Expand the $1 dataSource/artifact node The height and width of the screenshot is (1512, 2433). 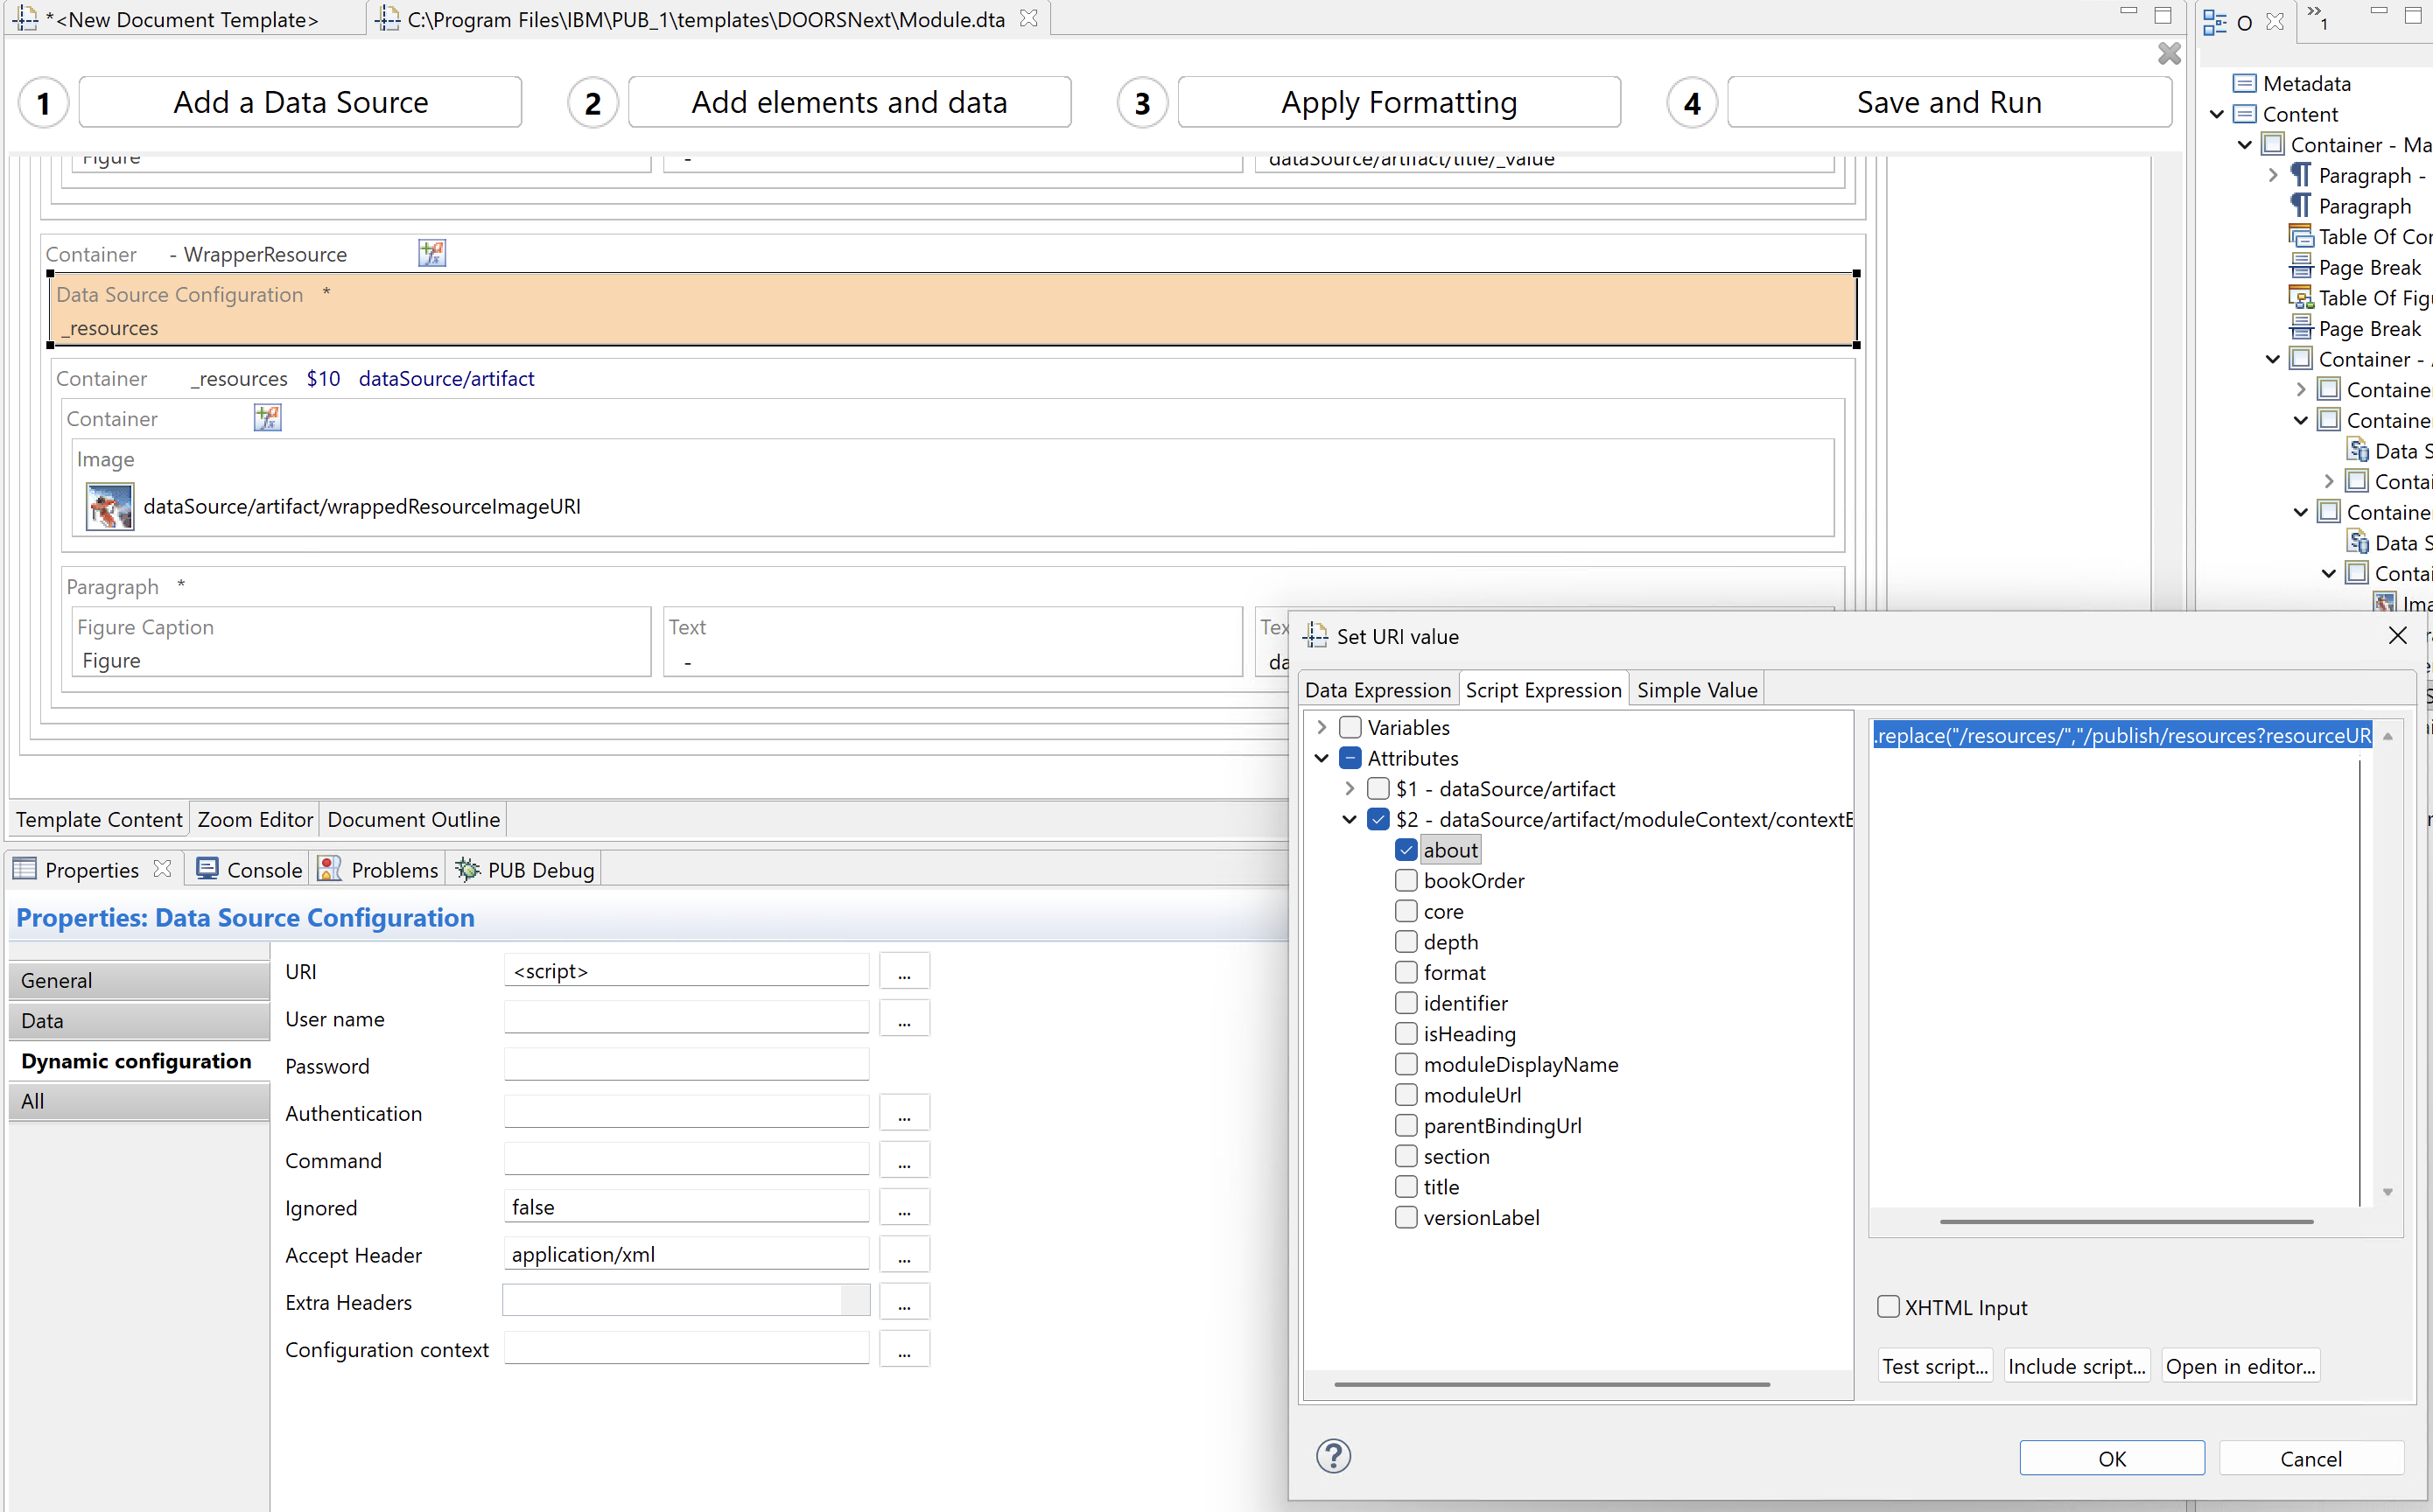tap(1350, 789)
